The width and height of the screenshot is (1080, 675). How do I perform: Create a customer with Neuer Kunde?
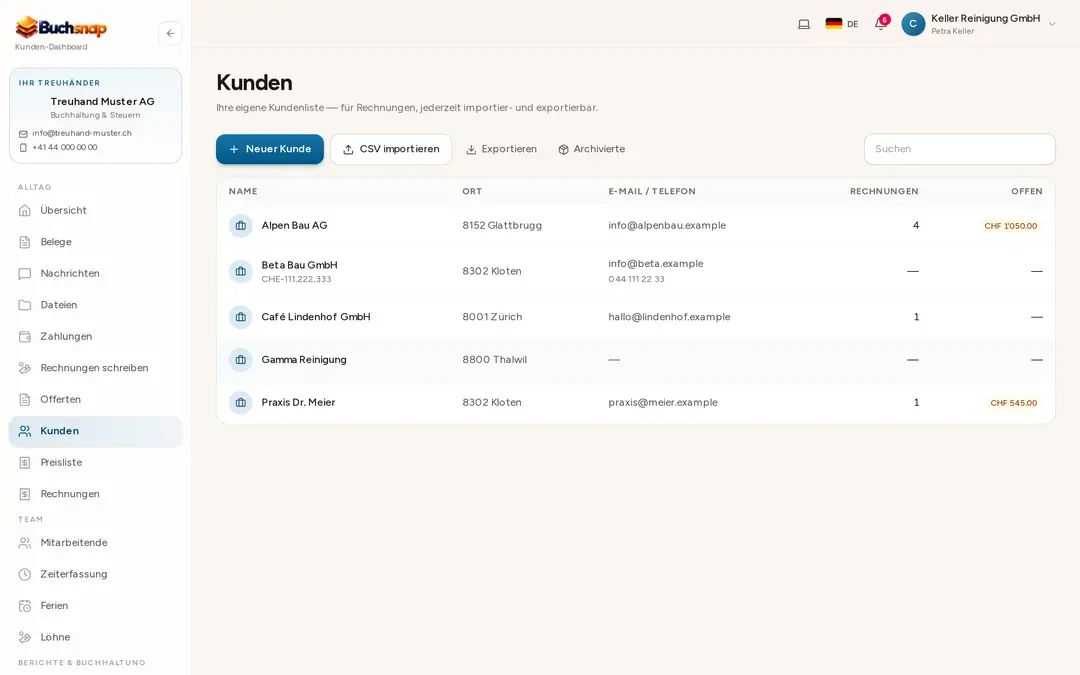point(270,149)
